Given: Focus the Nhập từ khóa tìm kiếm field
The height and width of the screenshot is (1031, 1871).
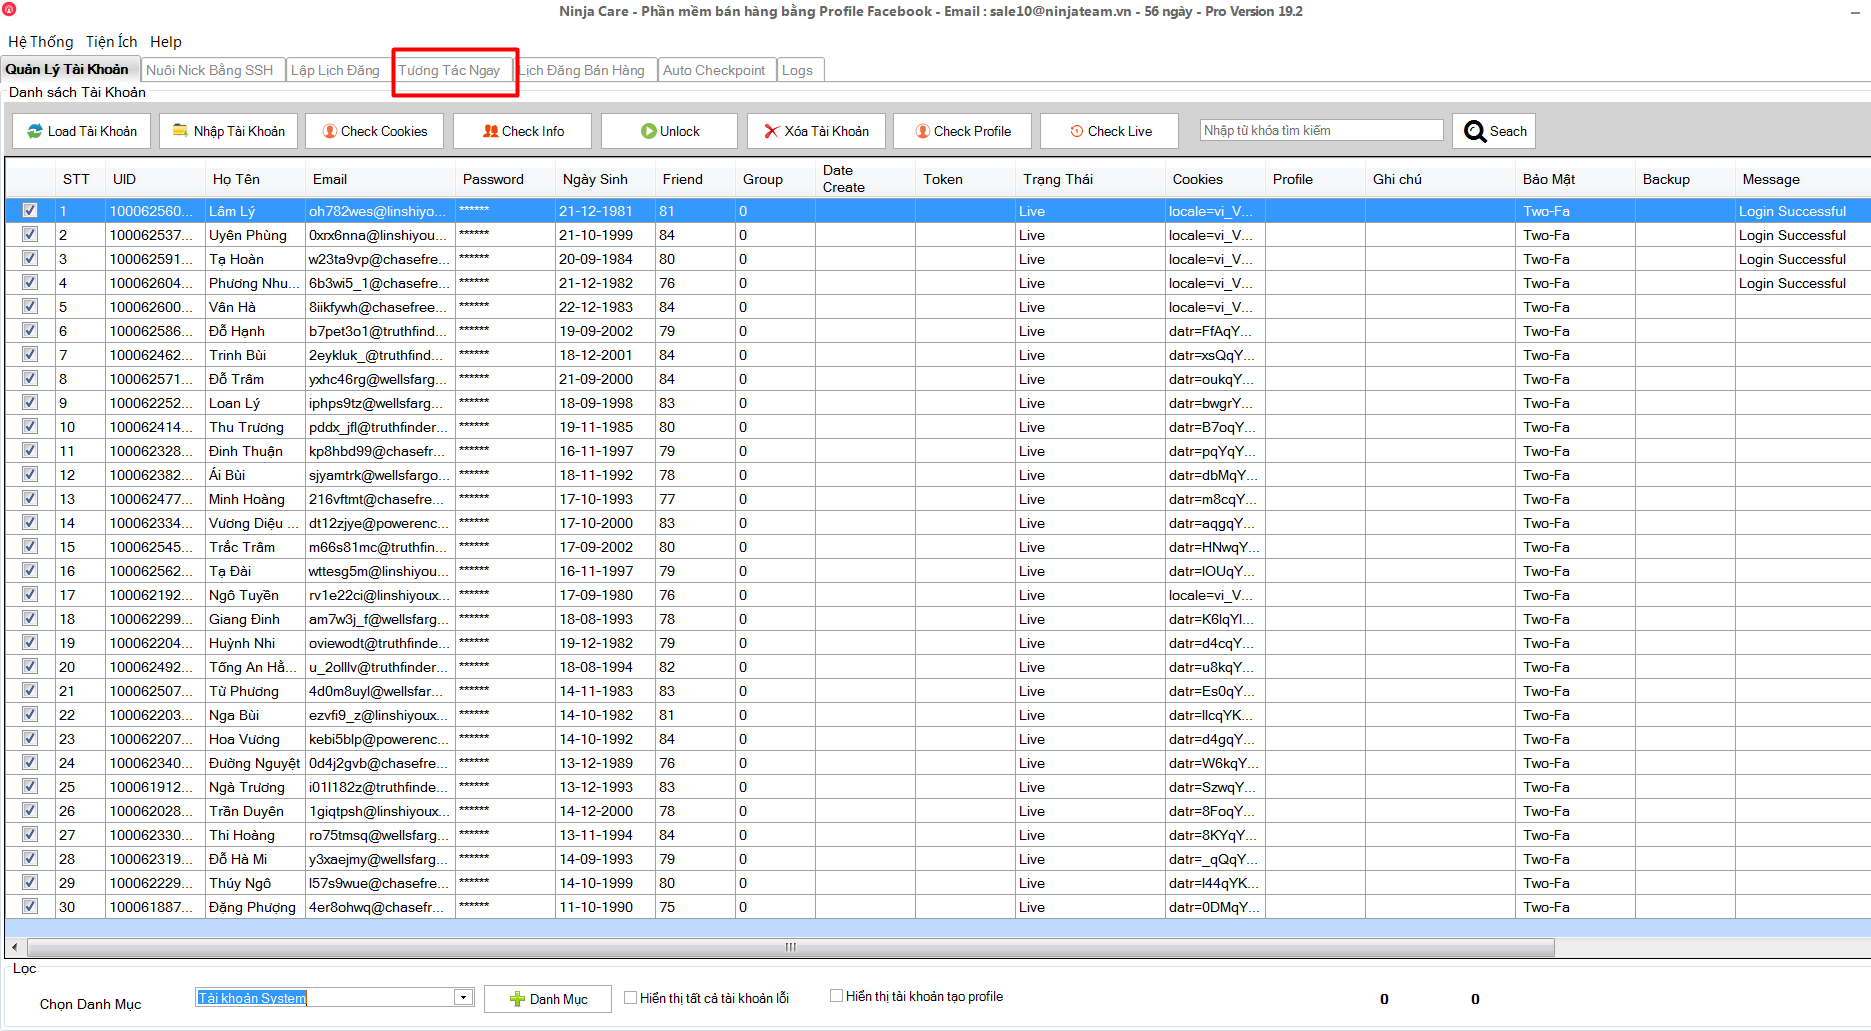Looking at the screenshot, I should coord(1321,130).
